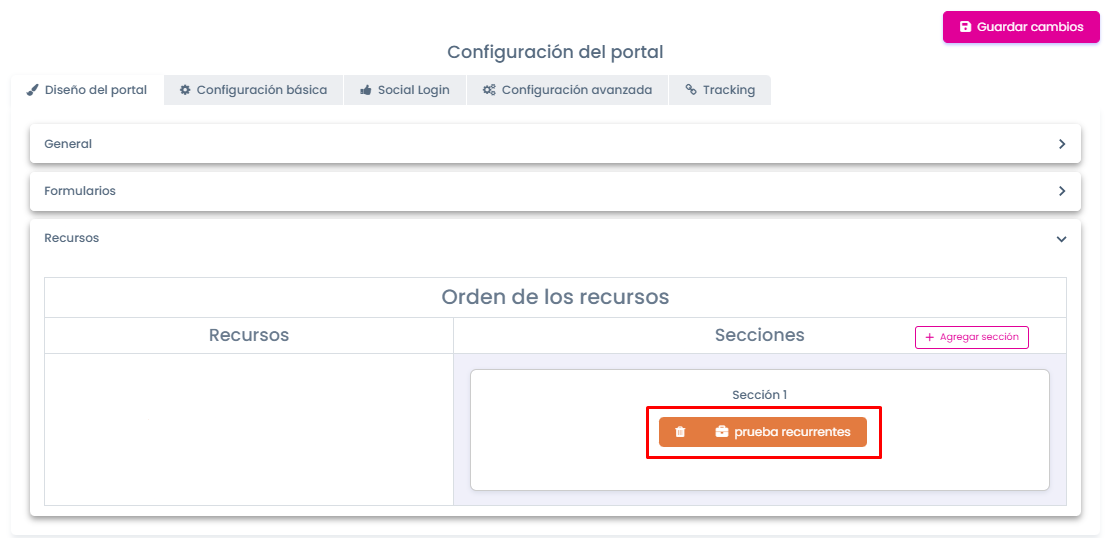Click the floppy disk icon in Guardar cambios

(964, 27)
